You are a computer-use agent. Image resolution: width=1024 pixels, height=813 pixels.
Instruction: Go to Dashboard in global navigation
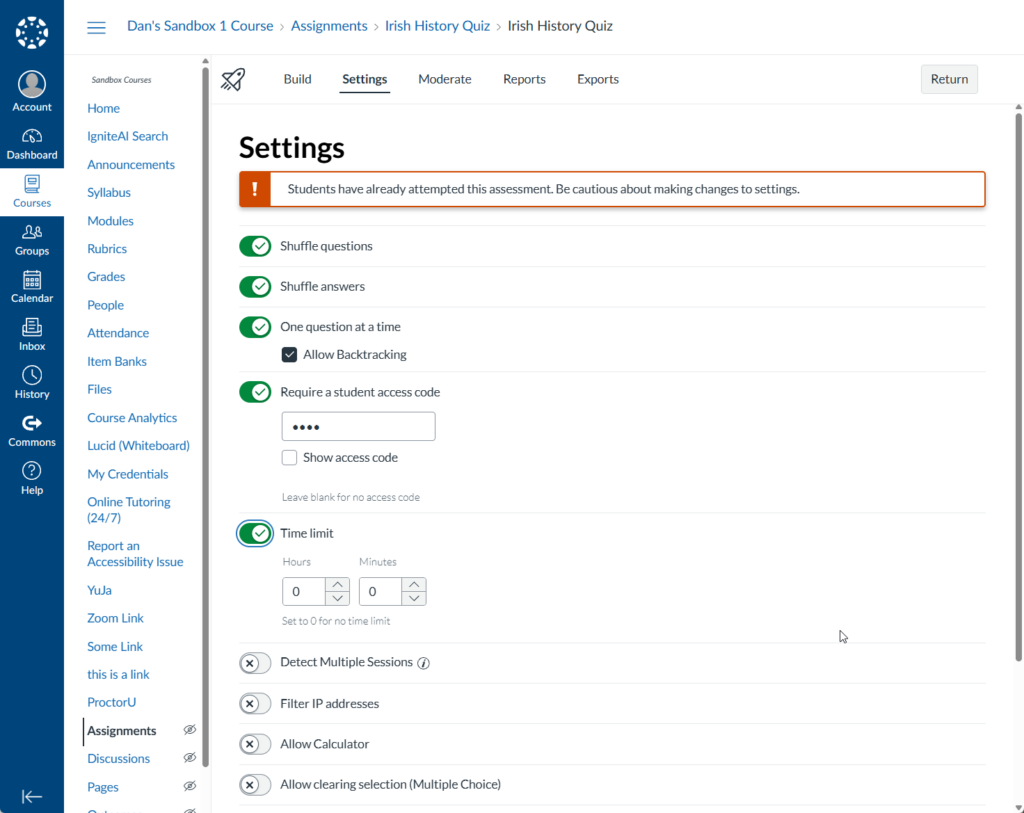[x=31, y=144]
